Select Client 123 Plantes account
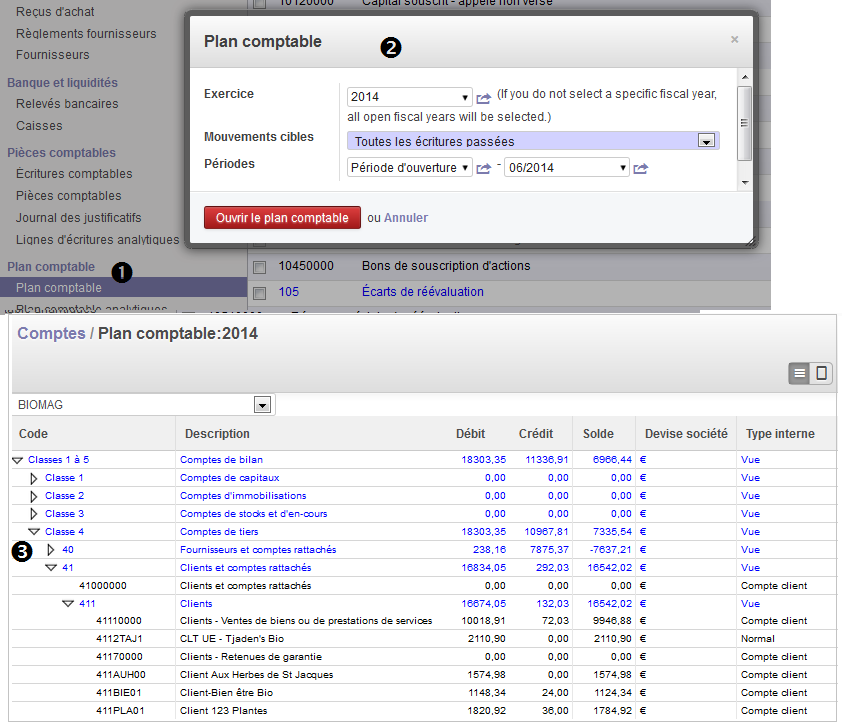This screenshot has width=844, height=727. (424, 711)
